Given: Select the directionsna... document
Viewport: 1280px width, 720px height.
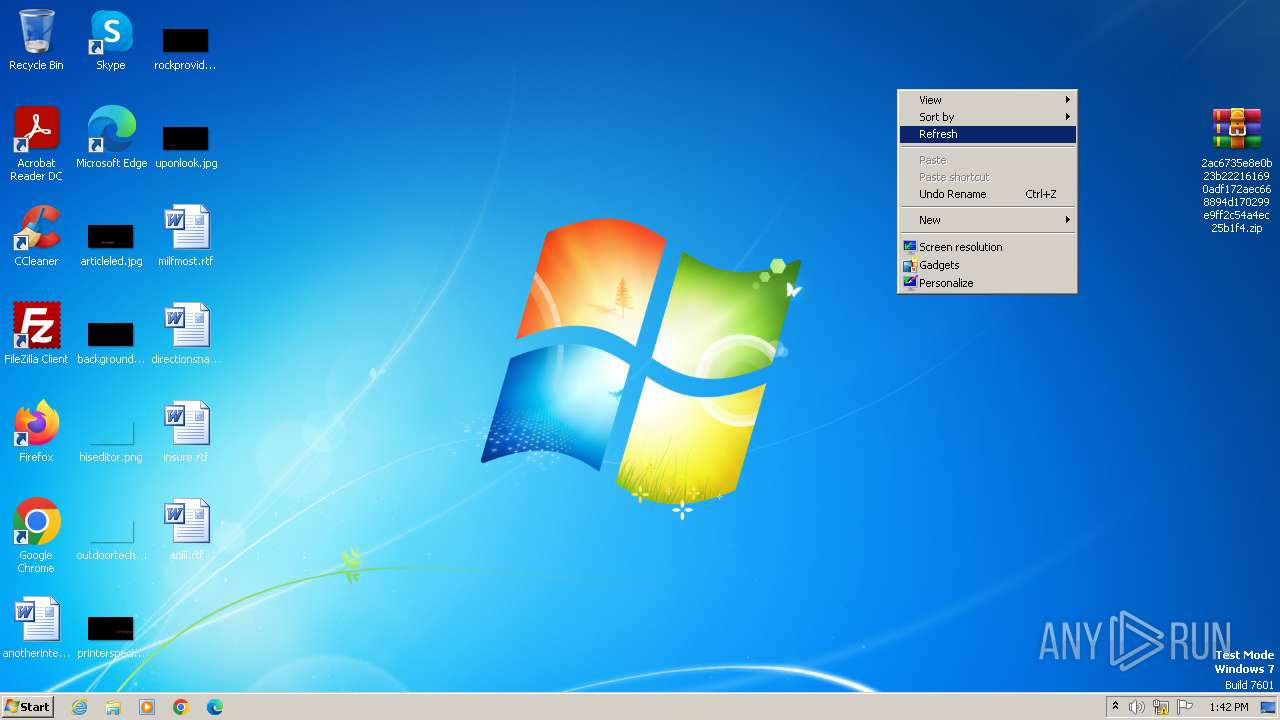Looking at the screenshot, I should pyautogui.click(x=186, y=334).
